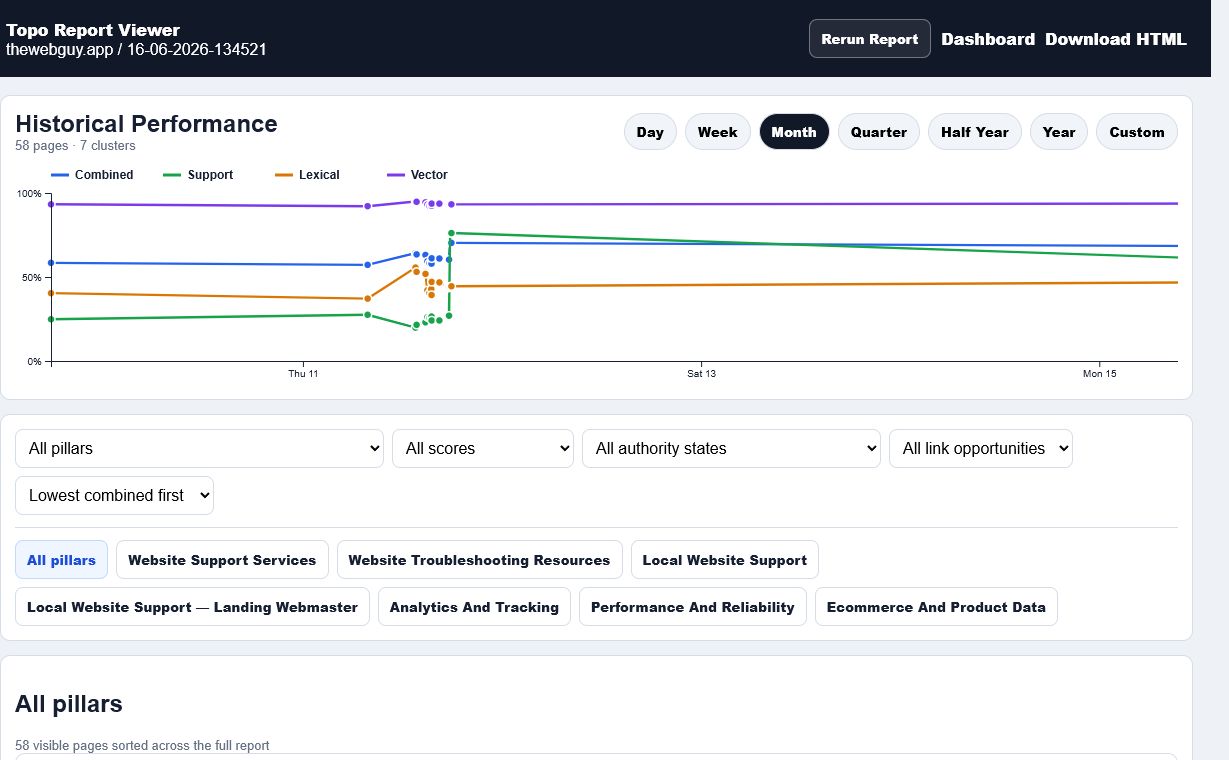Screen dimensions: 1229x760
Task: Choose the Custom time range
Action: (1137, 132)
